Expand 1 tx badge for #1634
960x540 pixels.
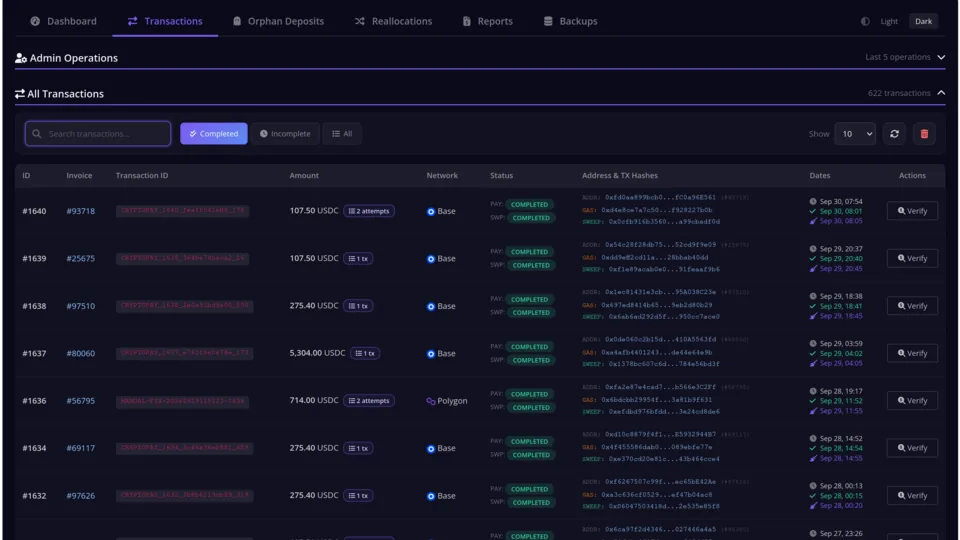(358, 448)
